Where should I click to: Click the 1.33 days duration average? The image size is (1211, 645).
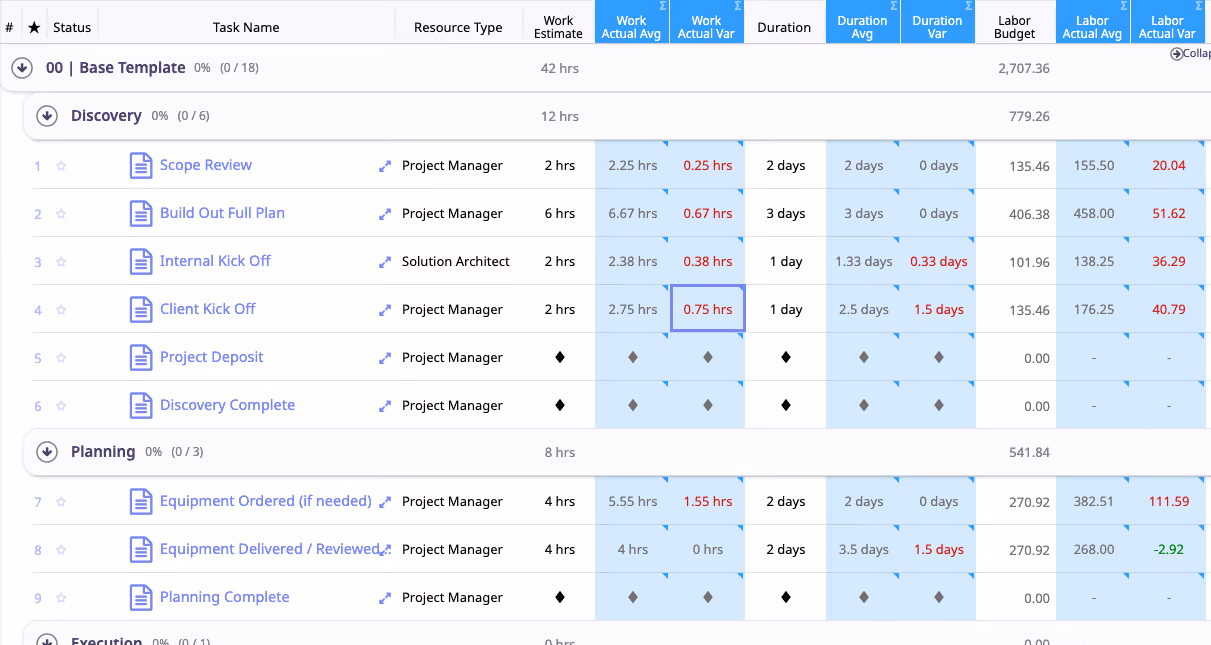click(864, 261)
